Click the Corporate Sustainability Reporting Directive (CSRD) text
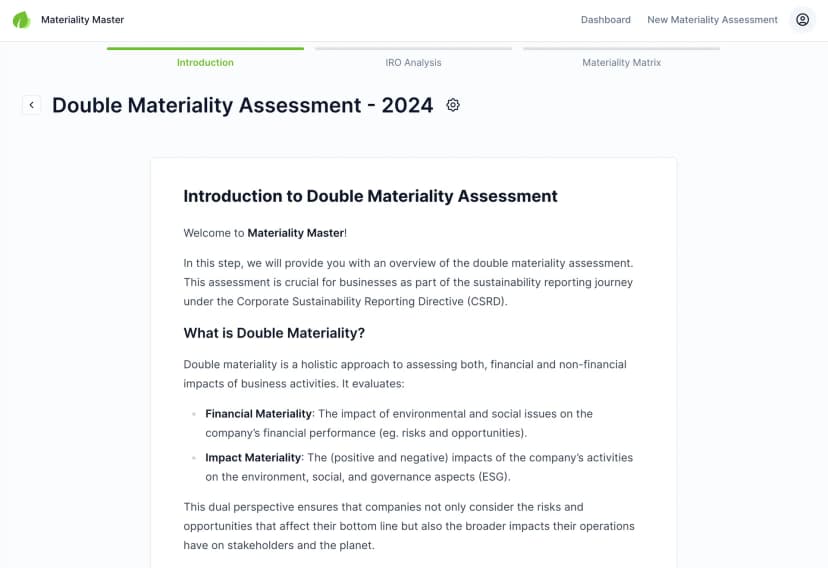Image resolution: width=828 pixels, height=568 pixels. [371, 301]
